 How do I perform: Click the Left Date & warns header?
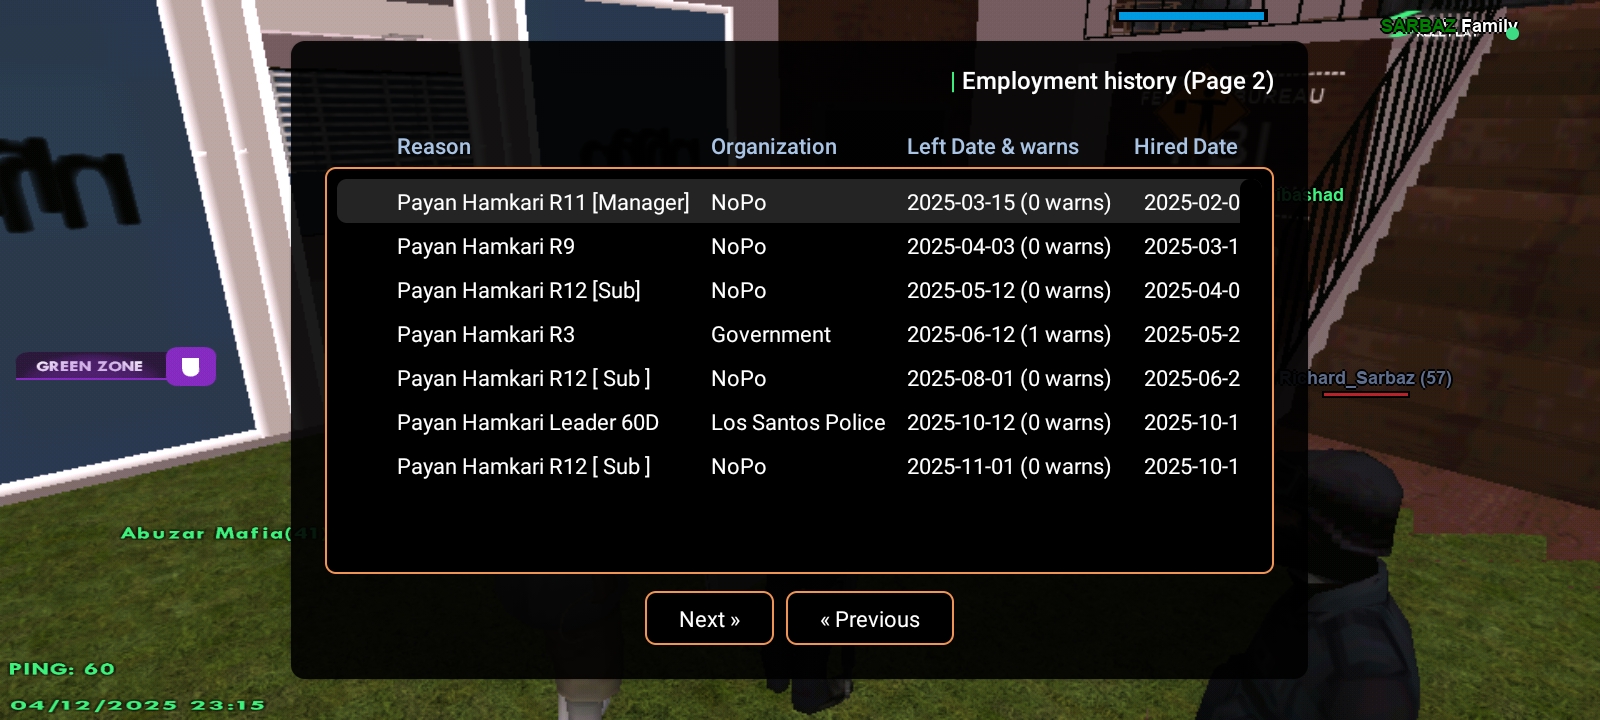tap(992, 147)
